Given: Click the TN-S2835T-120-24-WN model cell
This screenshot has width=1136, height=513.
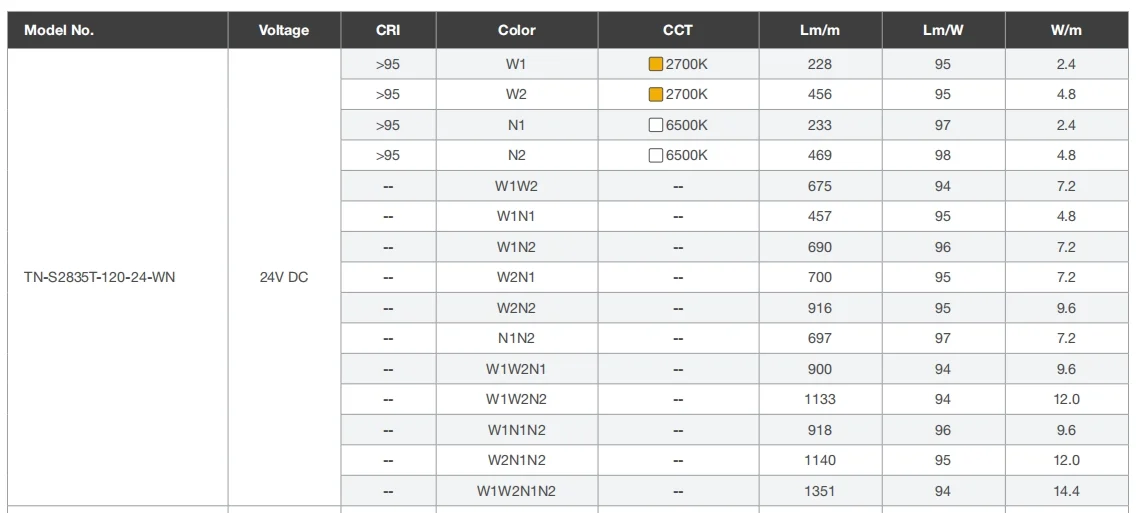Looking at the screenshot, I should coord(100,277).
